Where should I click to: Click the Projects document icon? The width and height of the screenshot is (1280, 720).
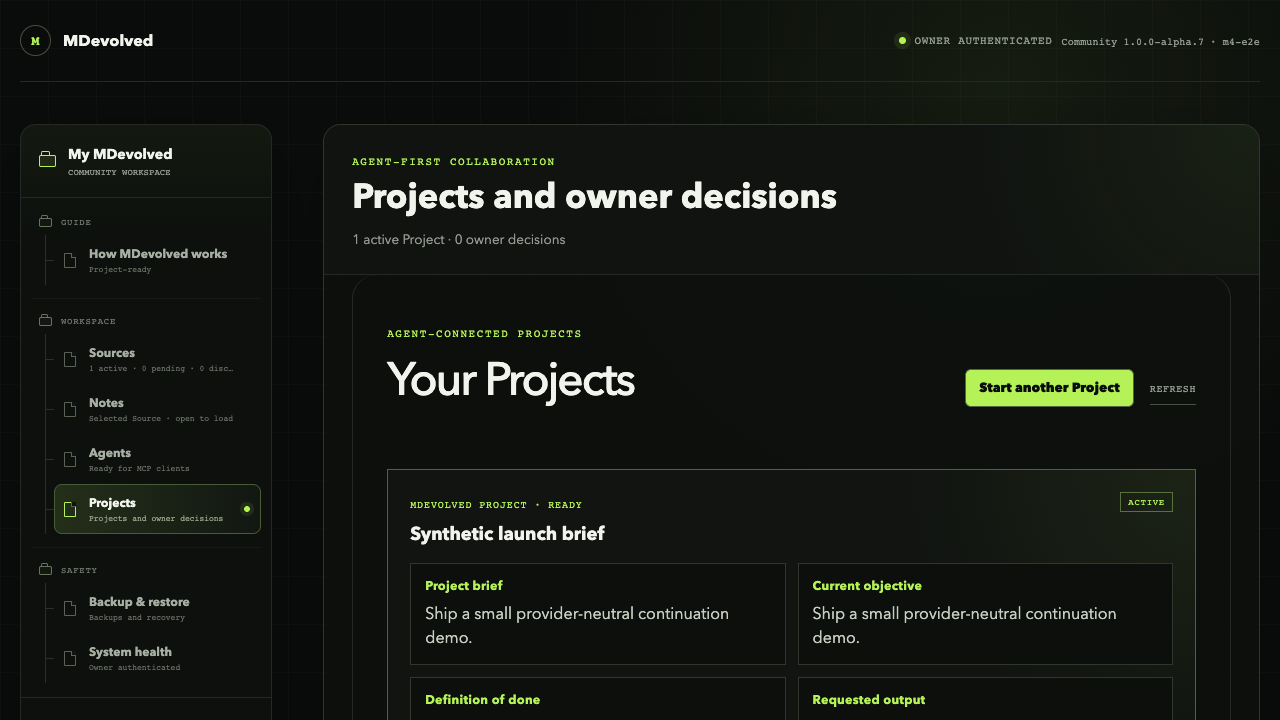(x=70, y=510)
